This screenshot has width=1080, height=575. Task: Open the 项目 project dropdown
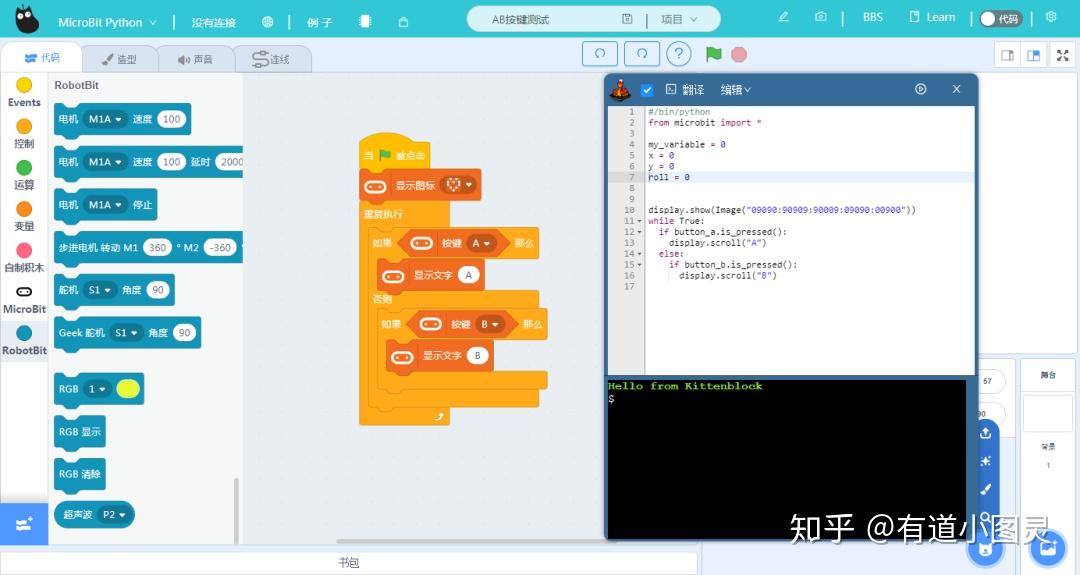(679, 19)
